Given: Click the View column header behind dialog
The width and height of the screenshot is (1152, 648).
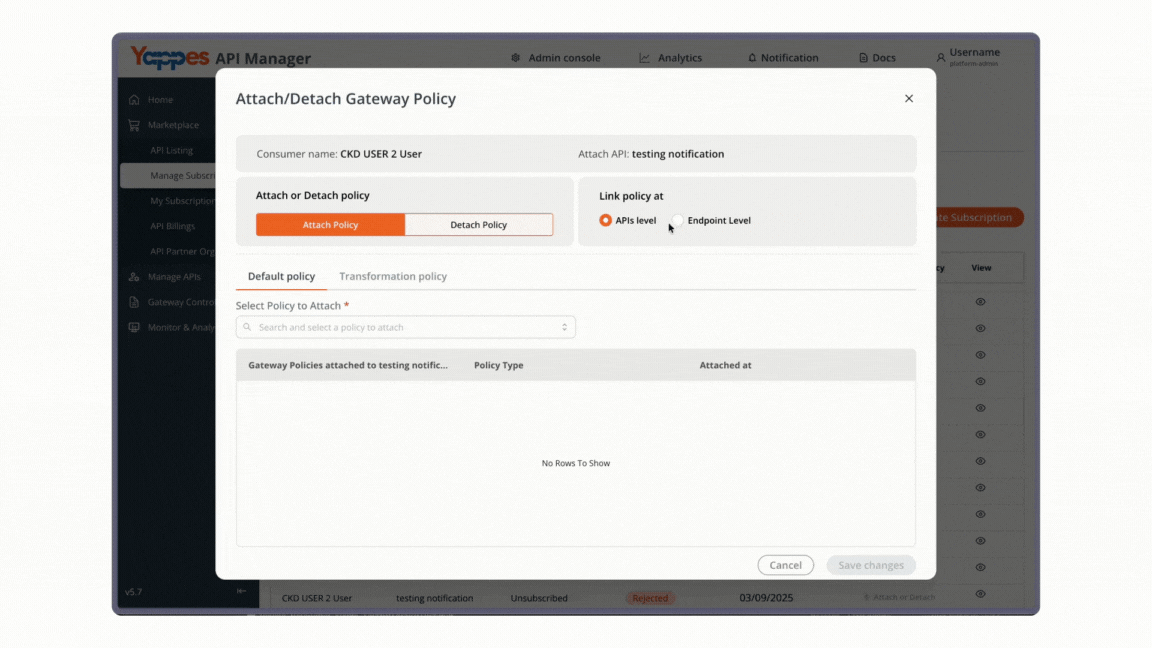Looking at the screenshot, I should click(981, 268).
